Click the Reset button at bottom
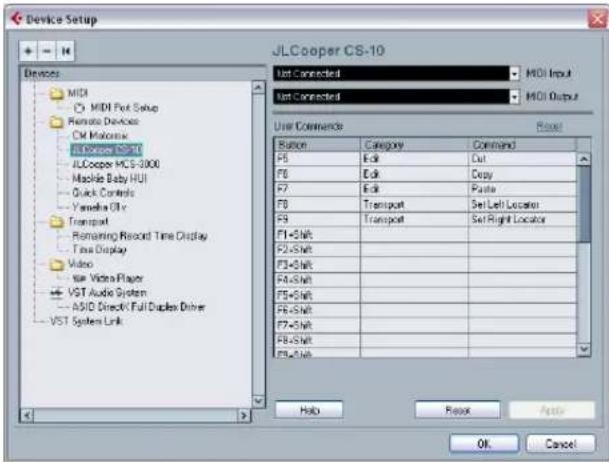This screenshot has height=462, width=609. tap(458, 410)
